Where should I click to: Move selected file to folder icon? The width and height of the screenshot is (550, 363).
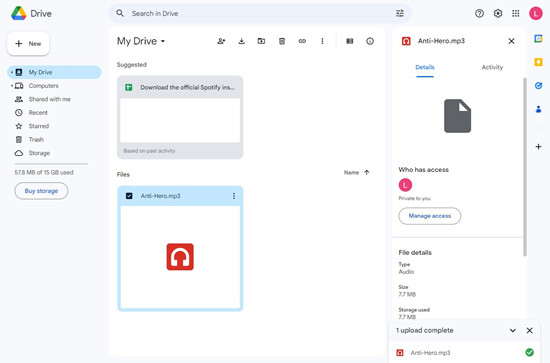click(x=261, y=41)
